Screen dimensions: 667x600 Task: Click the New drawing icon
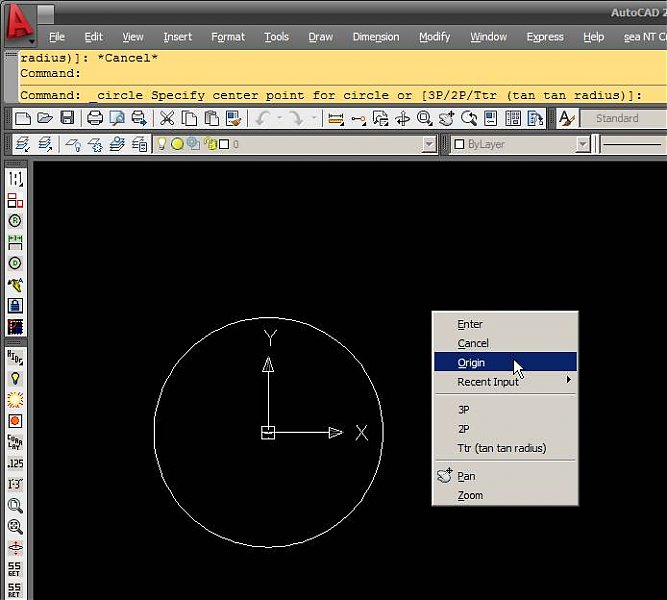click(23, 118)
